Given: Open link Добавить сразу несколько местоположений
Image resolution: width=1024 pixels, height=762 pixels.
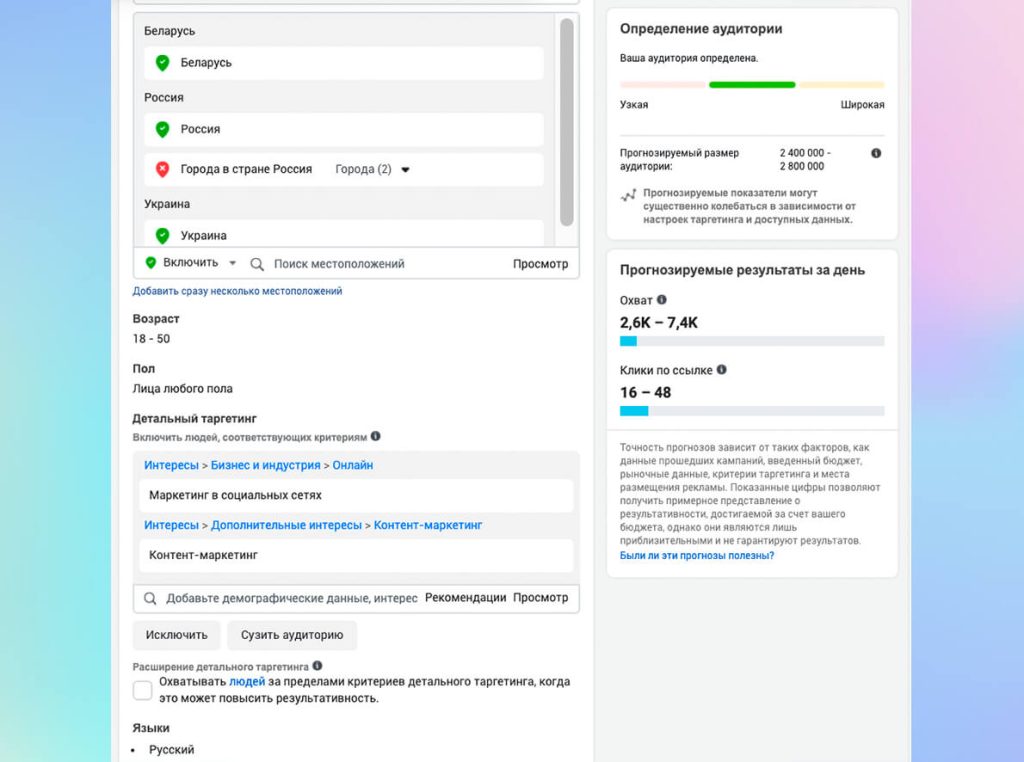Looking at the screenshot, I should [238, 291].
